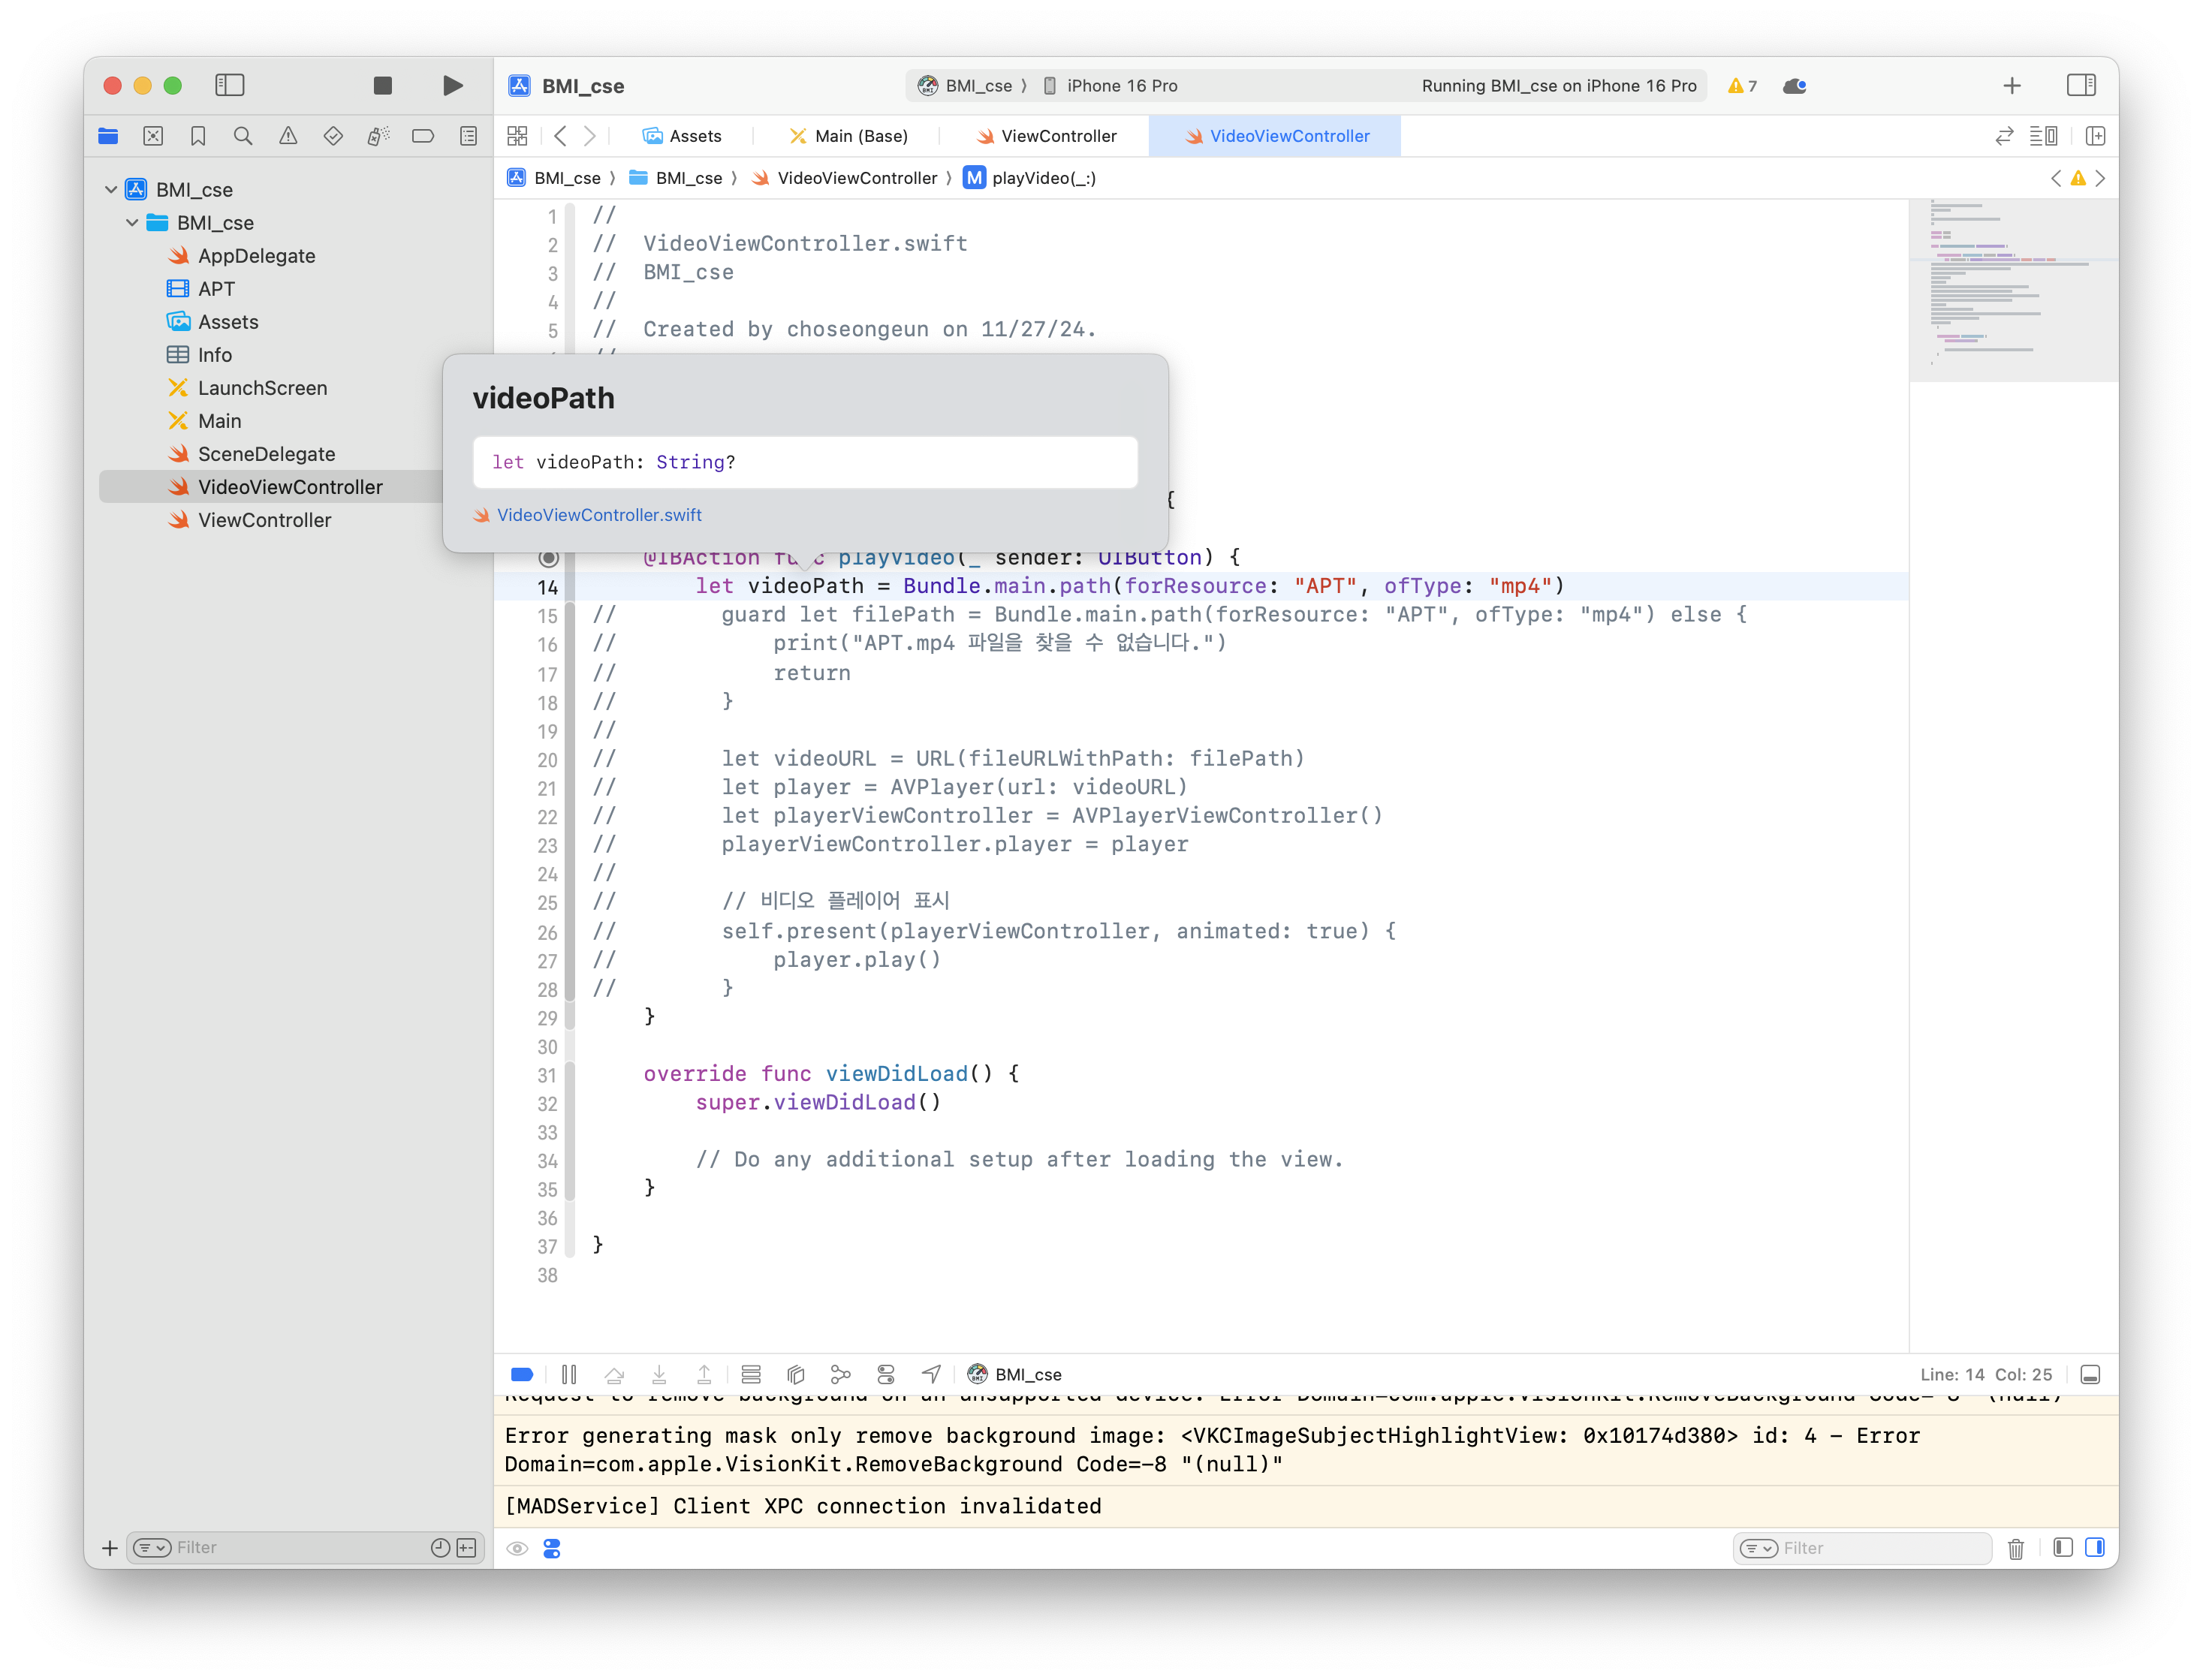Image resolution: width=2203 pixels, height=1680 pixels.
Task: Collapse the BMI_cse folder group
Action: tap(132, 223)
